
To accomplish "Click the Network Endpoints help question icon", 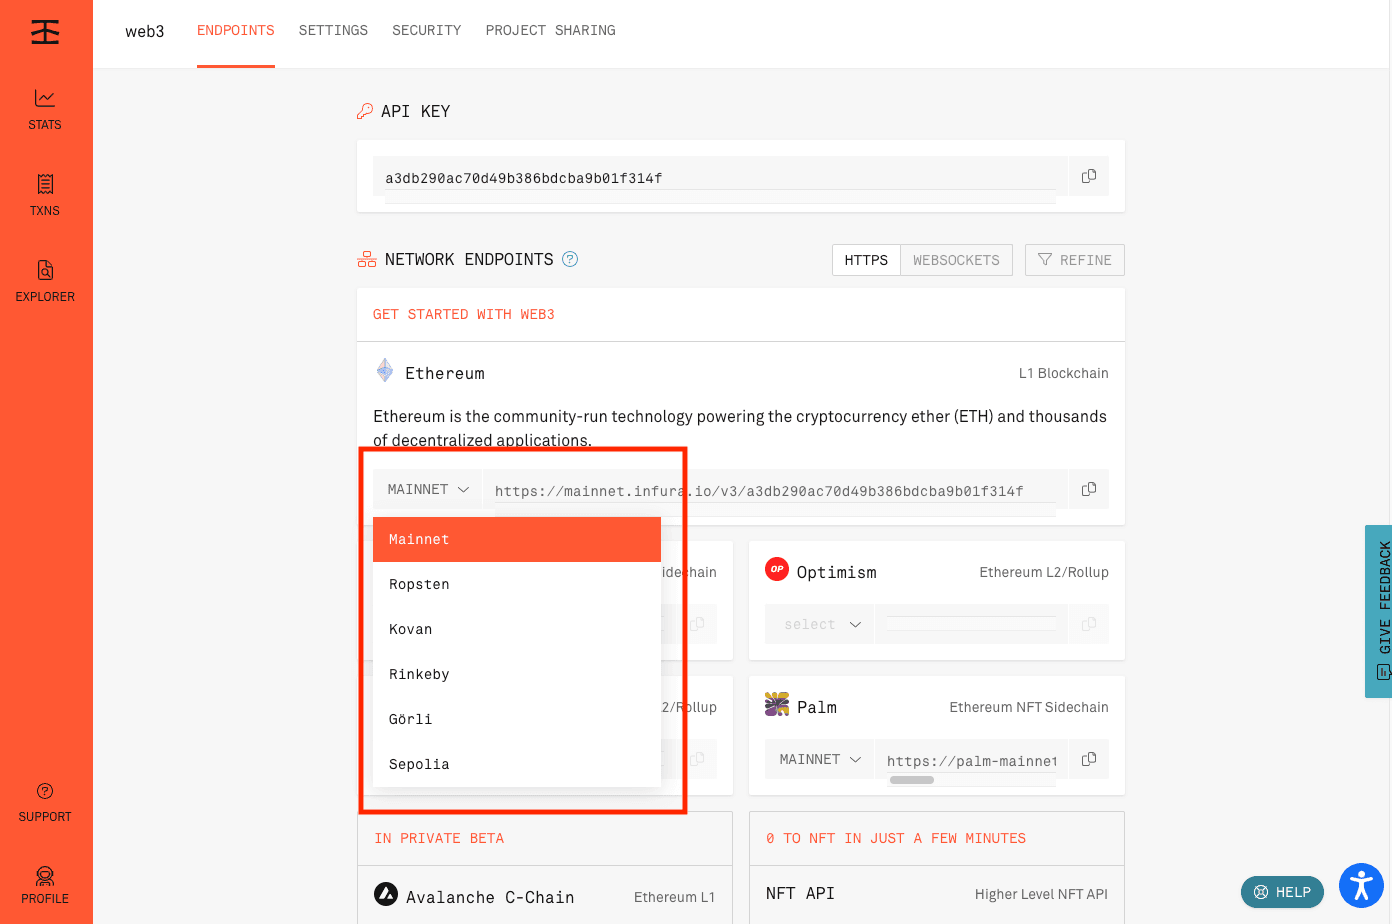I will [570, 259].
